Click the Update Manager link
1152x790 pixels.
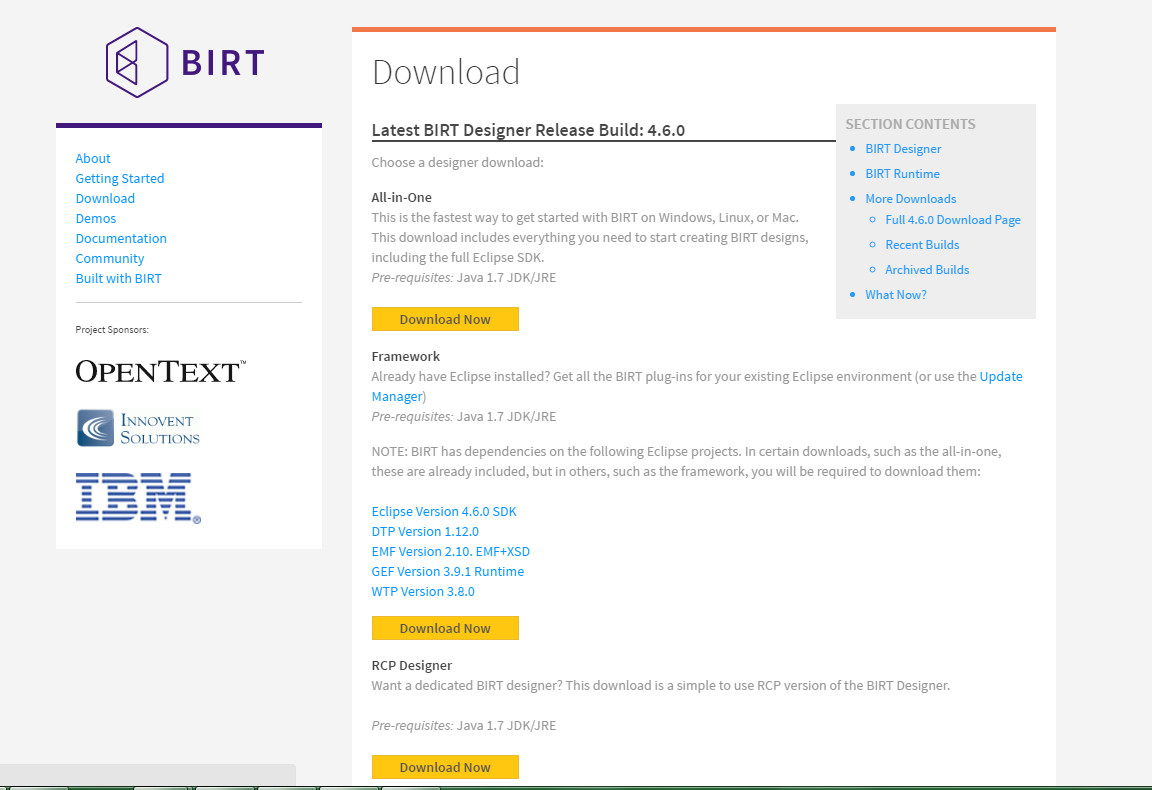[x=1001, y=376]
